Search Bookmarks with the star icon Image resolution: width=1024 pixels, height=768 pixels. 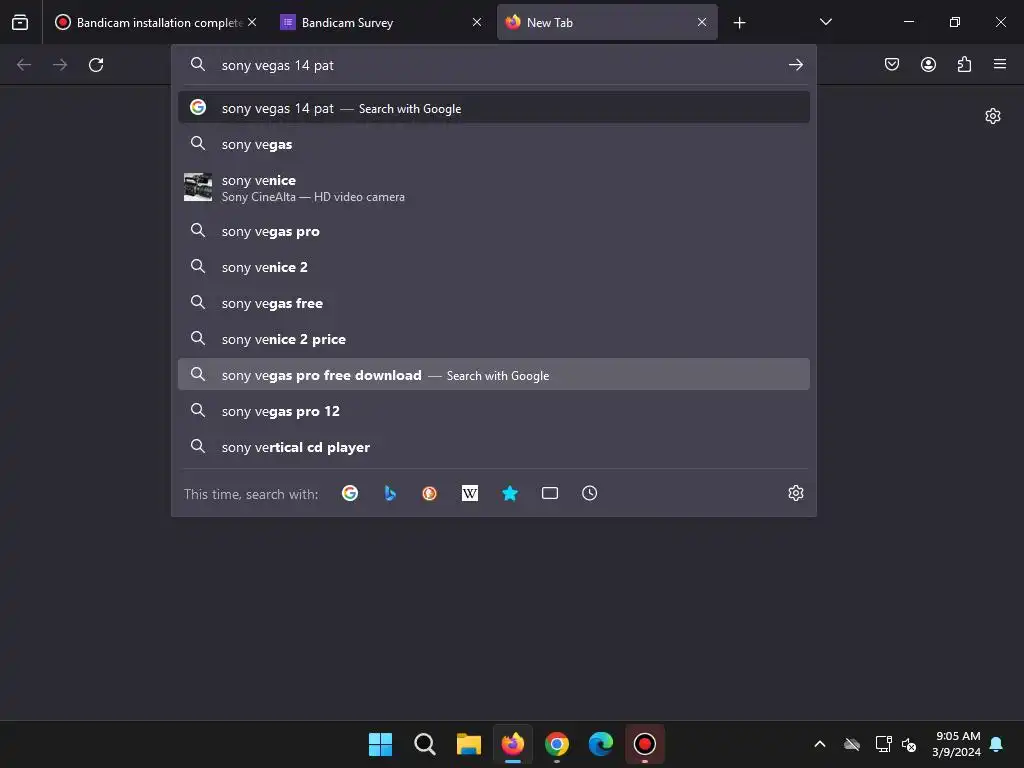[x=510, y=493]
